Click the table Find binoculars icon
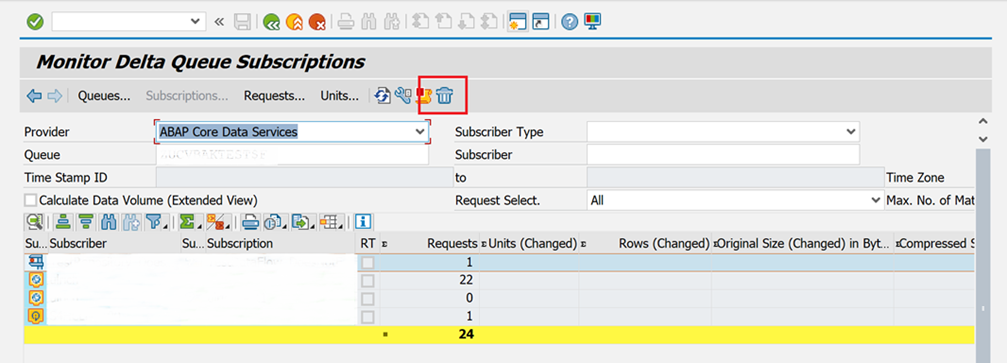This screenshot has width=1007, height=363. 109,222
